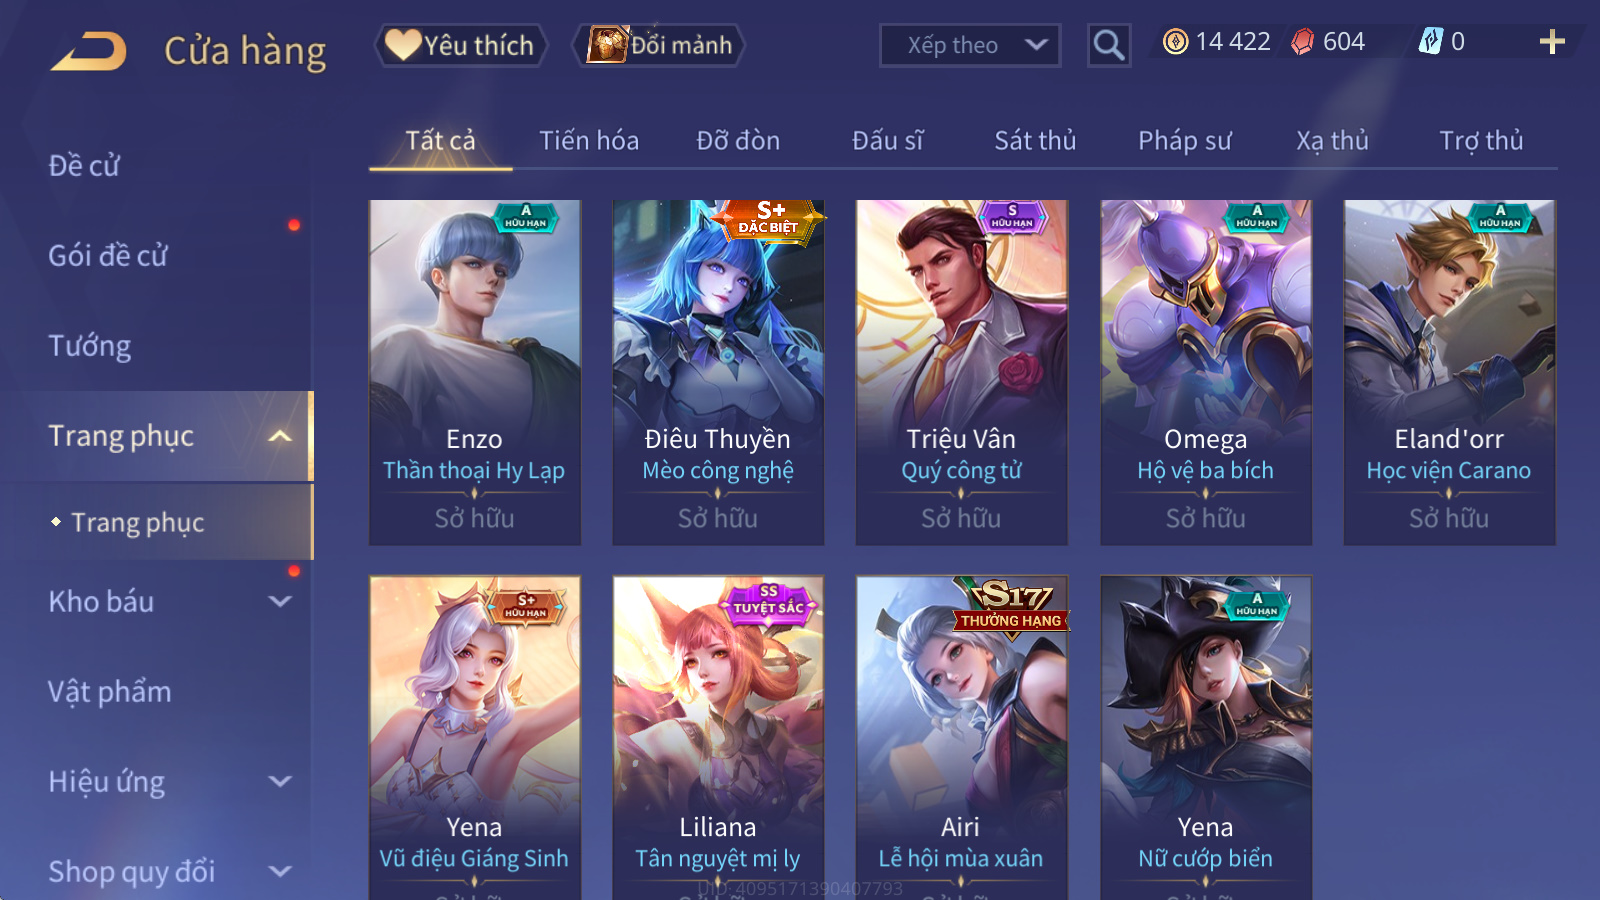Switch to the Sát thủ tab
The height and width of the screenshot is (900, 1600).
coord(1035,141)
